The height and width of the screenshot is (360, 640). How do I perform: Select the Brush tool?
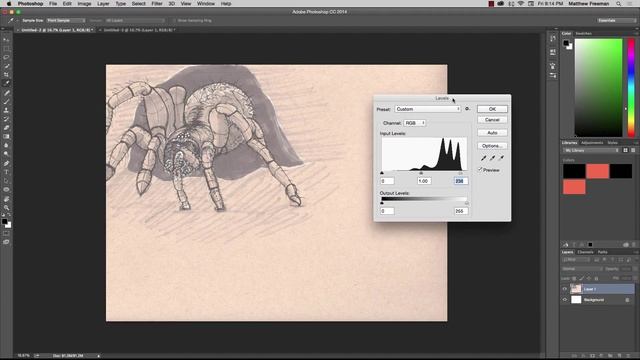pos(6,101)
